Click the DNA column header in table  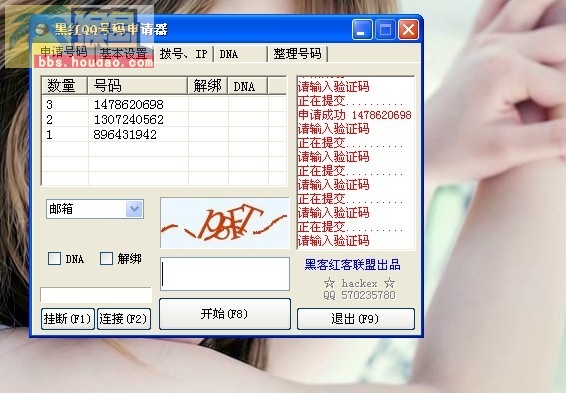(248, 86)
